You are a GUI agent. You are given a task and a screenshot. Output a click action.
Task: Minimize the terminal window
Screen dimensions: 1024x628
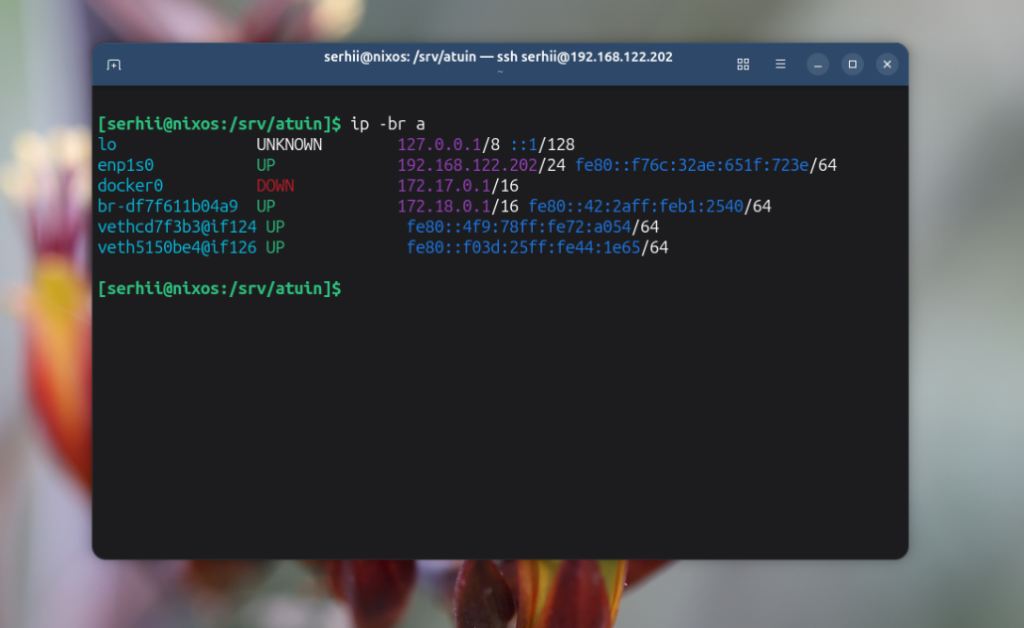click(818, 64)
